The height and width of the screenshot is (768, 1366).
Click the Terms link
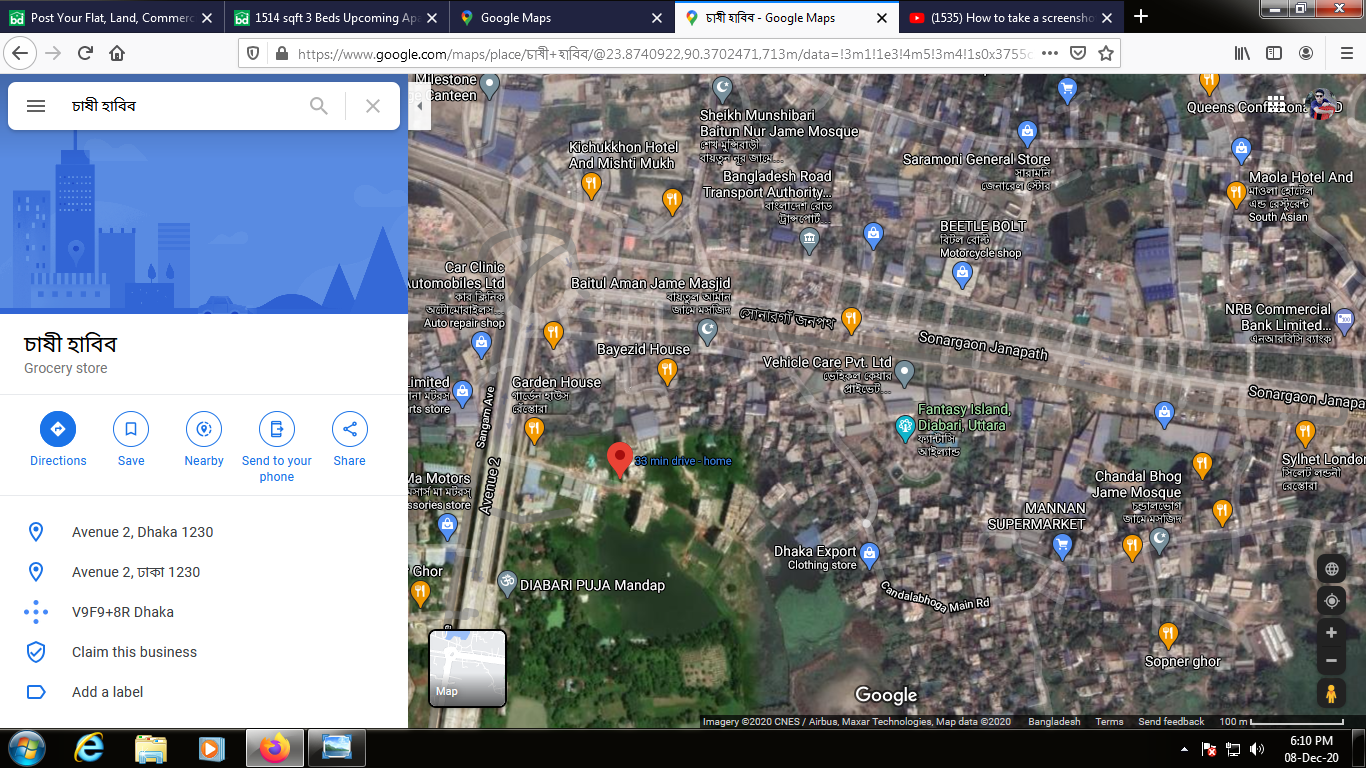click(1109, 722)
